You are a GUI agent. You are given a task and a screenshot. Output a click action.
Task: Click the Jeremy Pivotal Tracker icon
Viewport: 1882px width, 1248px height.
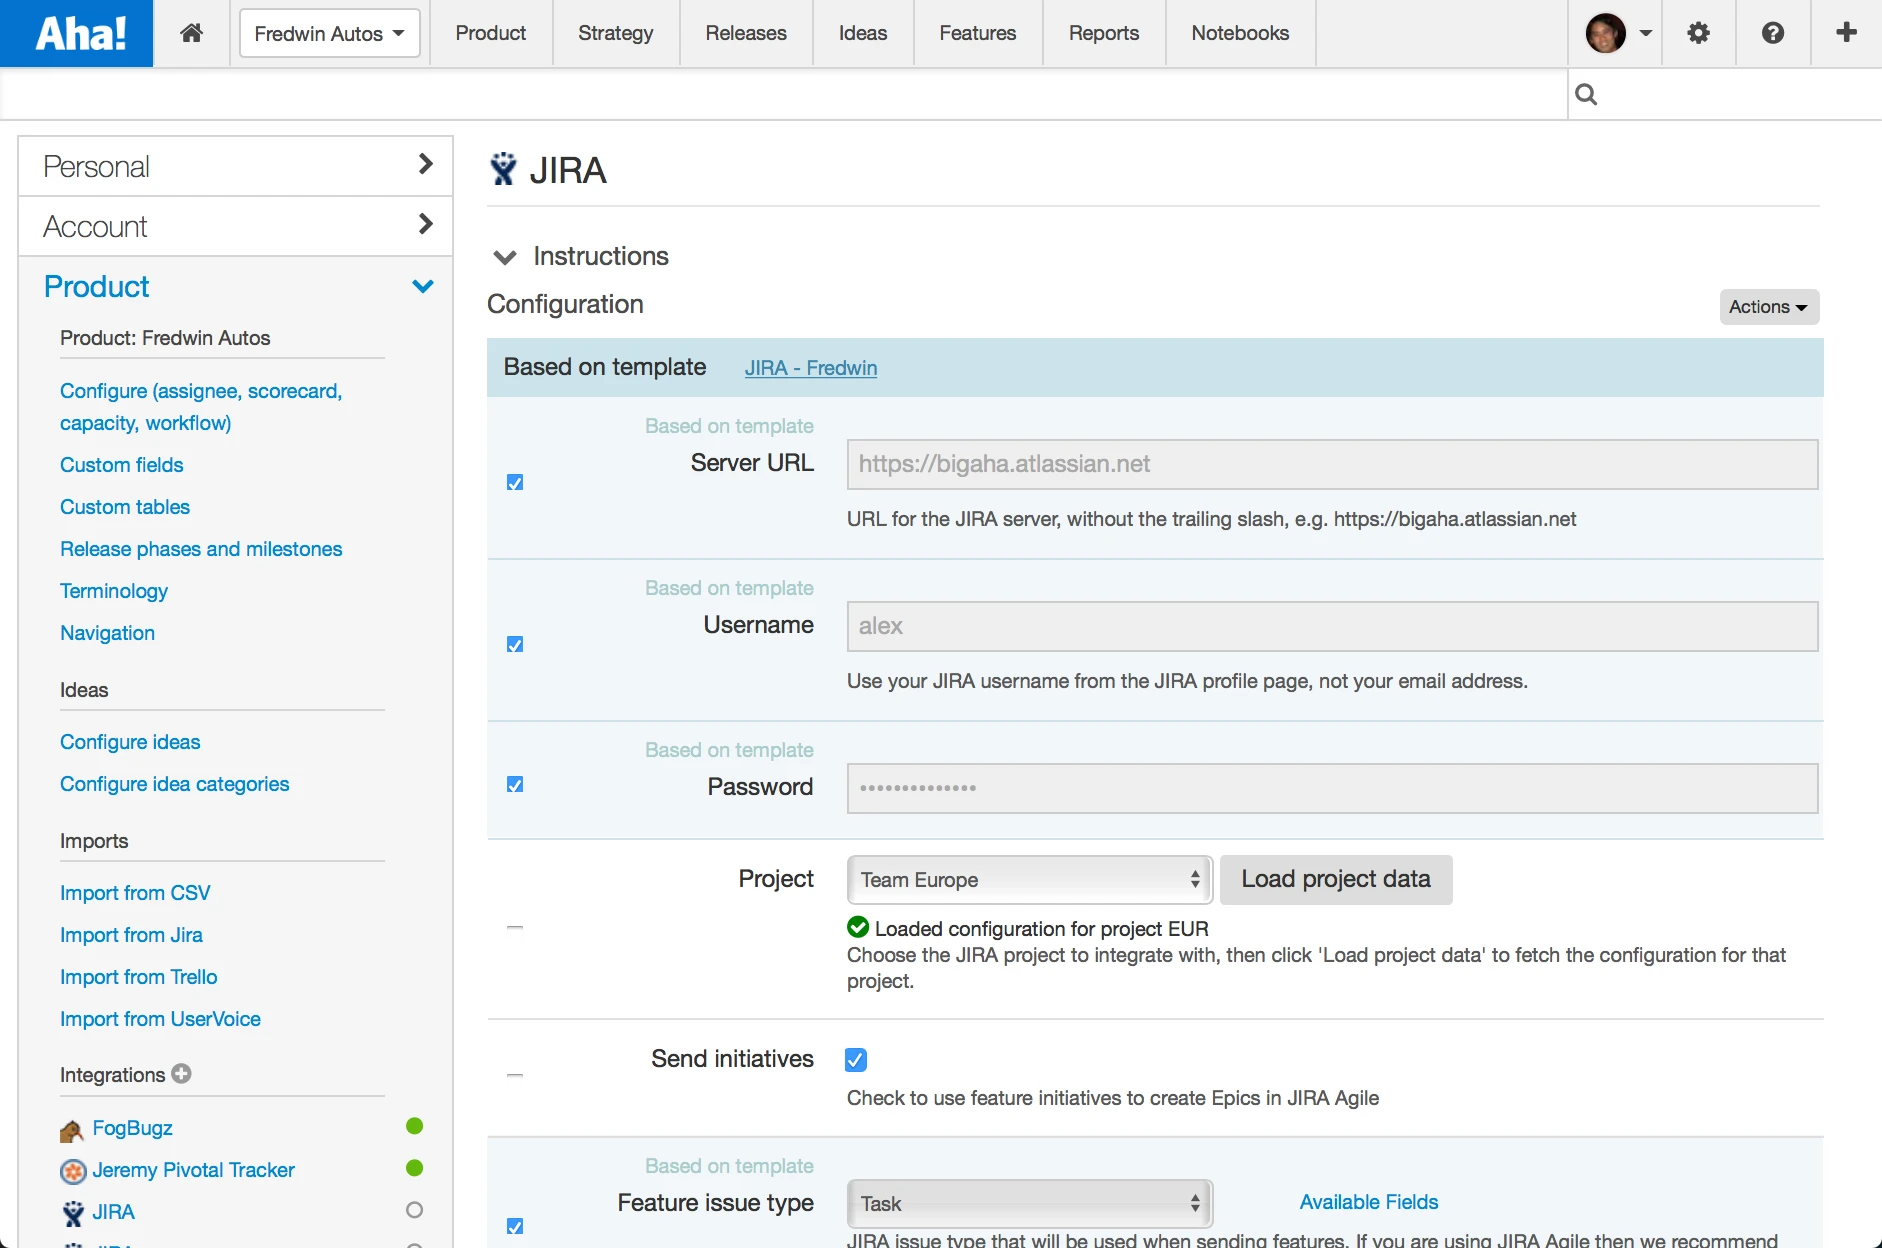pos(73,1171)
